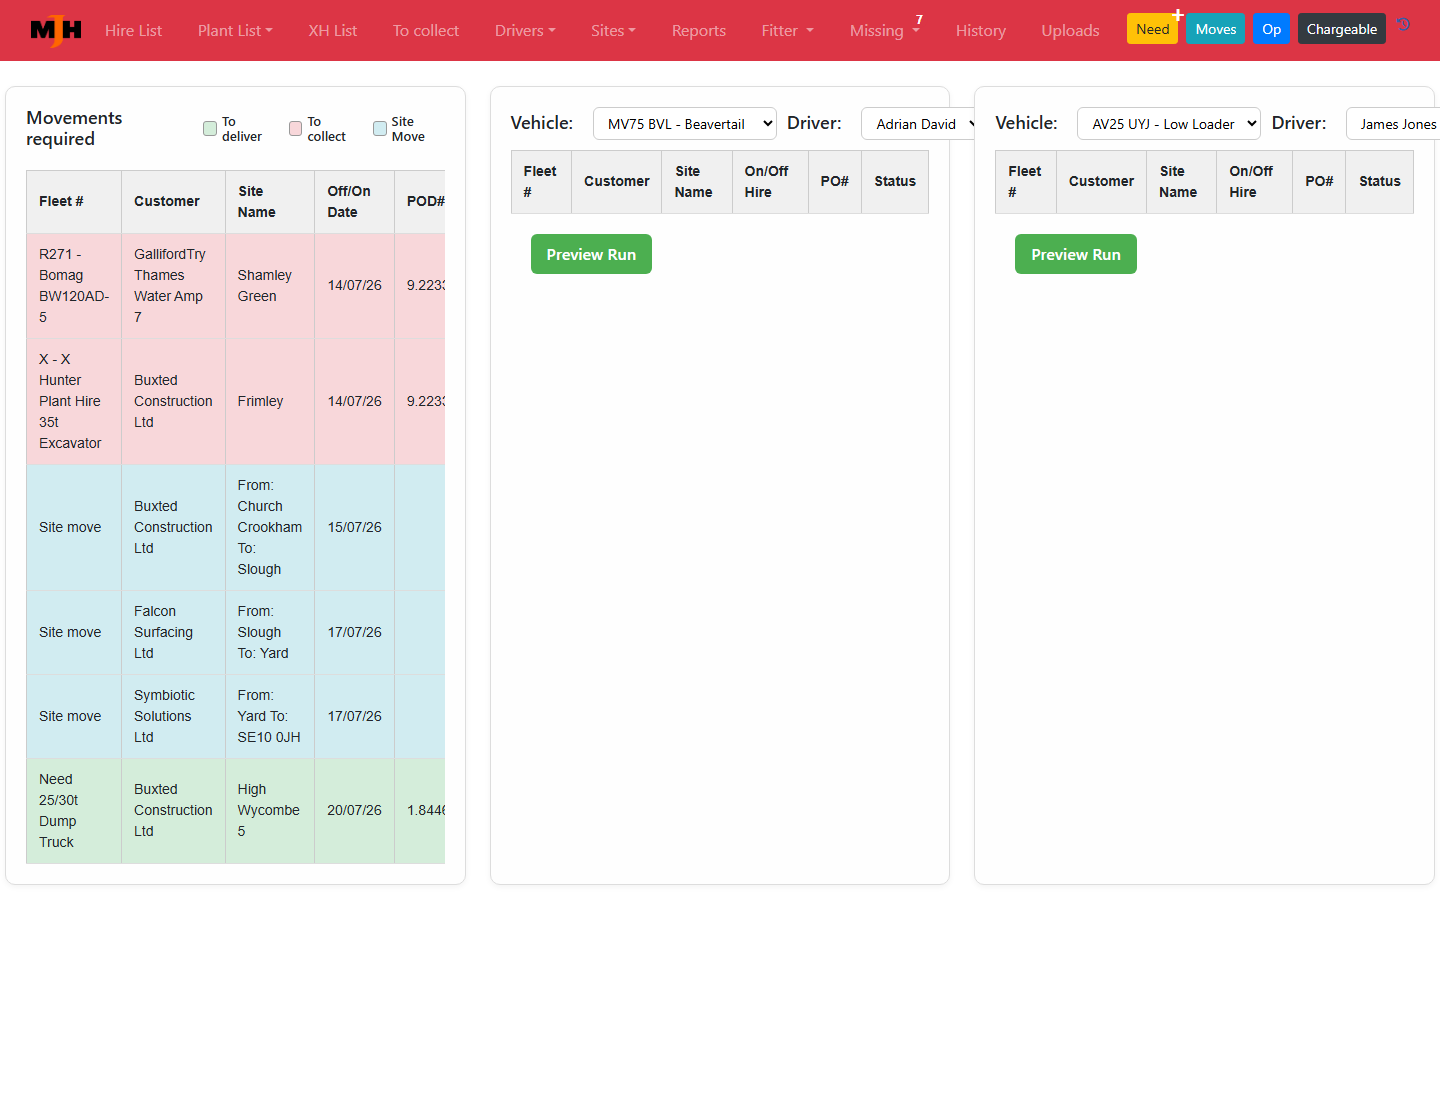Click the plus icon on Need badge
The image size is (1440, 1100).
(1178, 15)
